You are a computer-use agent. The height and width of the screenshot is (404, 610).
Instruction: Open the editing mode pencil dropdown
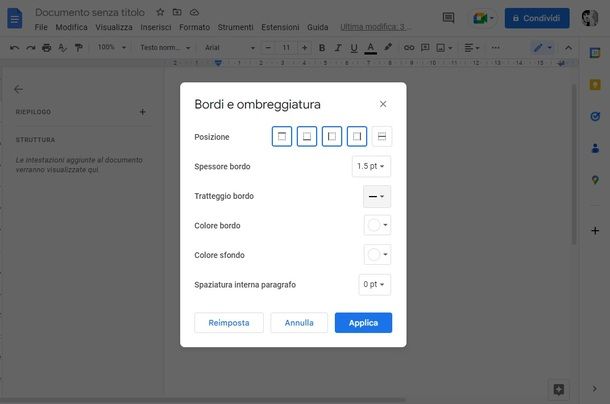tap(543, 47)
